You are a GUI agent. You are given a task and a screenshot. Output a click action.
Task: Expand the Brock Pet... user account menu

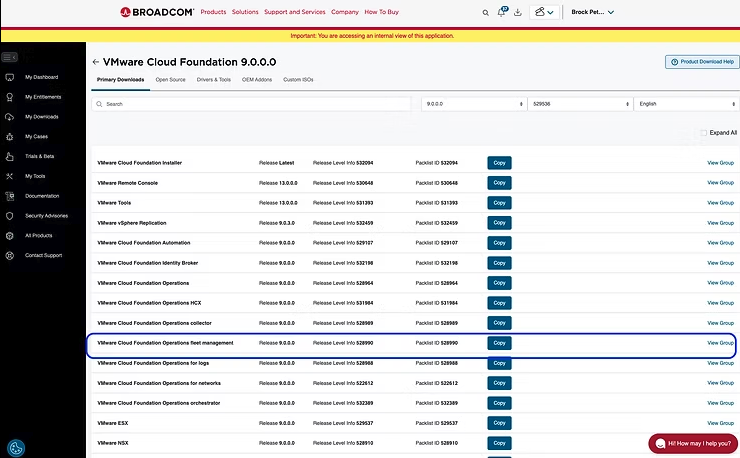coord(592,12)
